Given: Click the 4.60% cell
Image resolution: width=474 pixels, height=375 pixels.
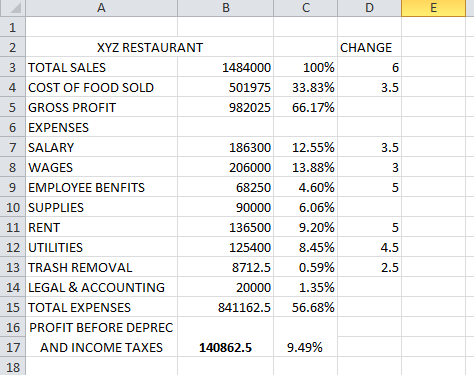Looking at the screenshot, I should [x=306, y=187].
